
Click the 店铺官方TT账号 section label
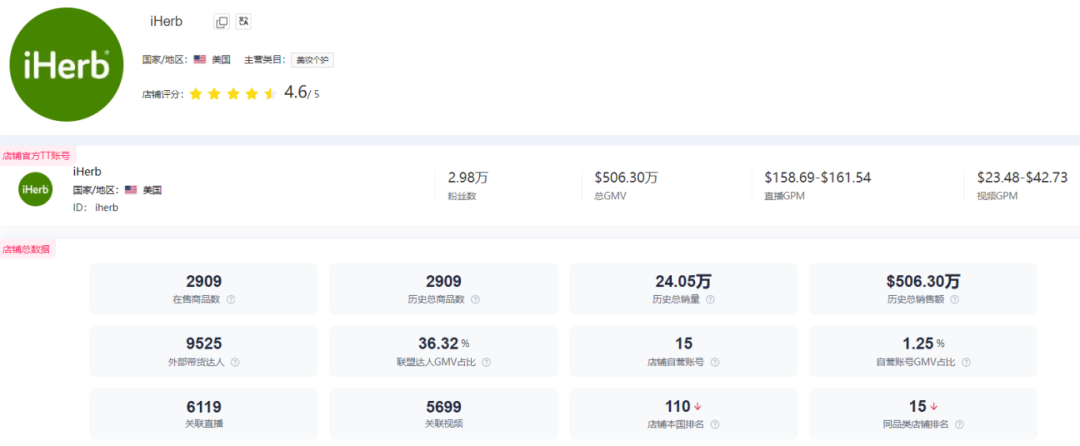point(37,156)
